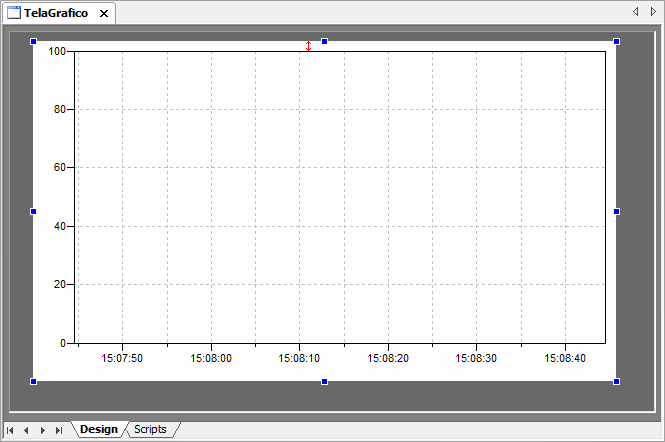Go to previous sheet tab arrow
Image resolution: width=665 pixels, height=442 pixels.
(x=26, y=430)
